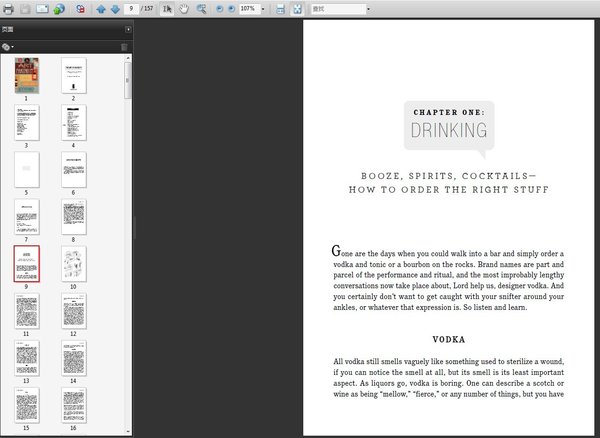This screenshot has height=438, width=600.
Task: Open page 11 thumbnail
Action: (x=27, y=311)
